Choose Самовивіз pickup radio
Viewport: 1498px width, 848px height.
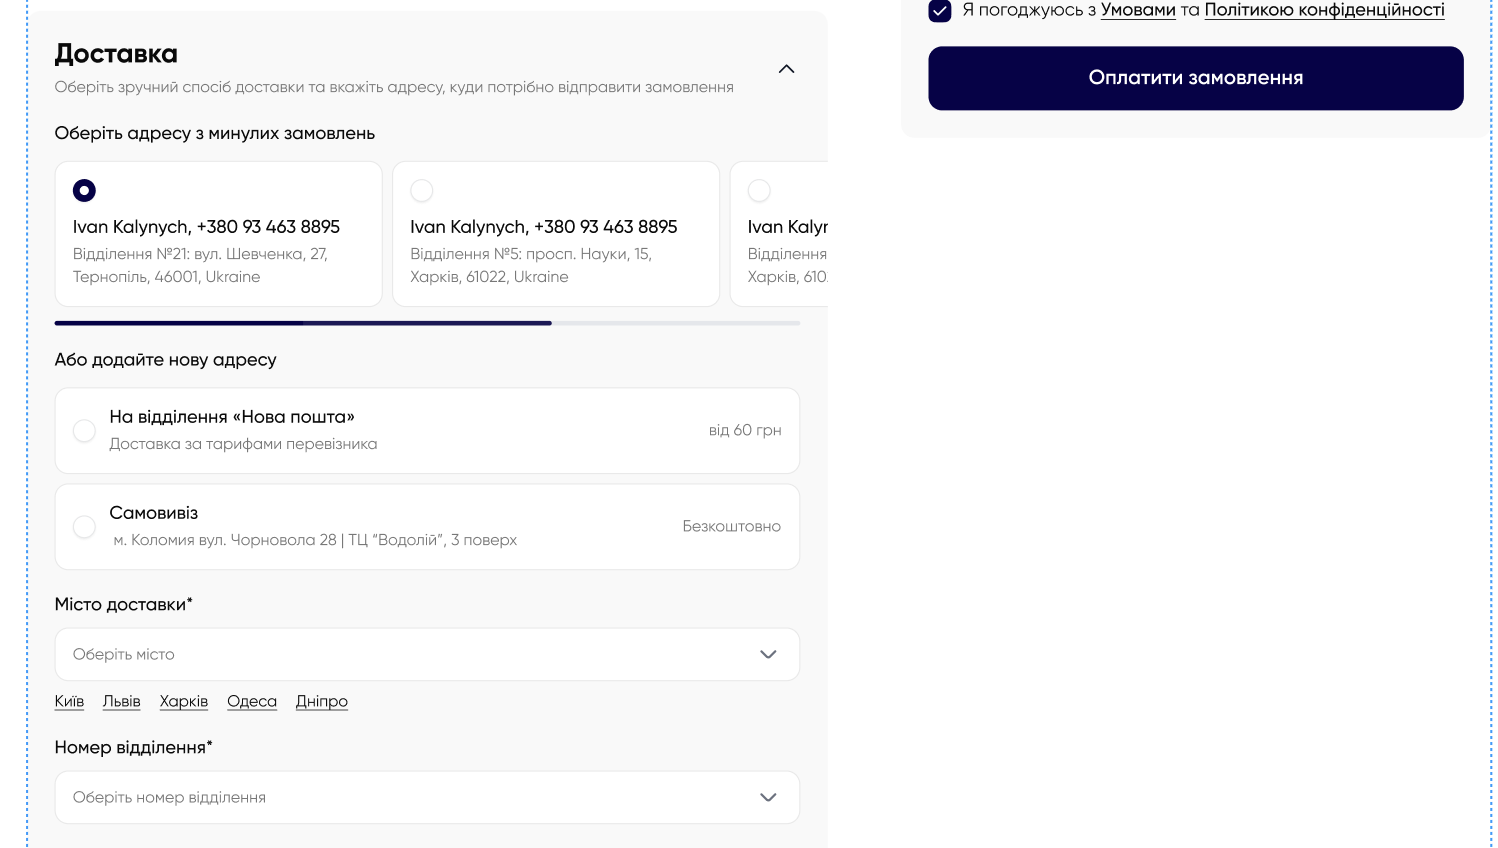(x=84, y=527)
